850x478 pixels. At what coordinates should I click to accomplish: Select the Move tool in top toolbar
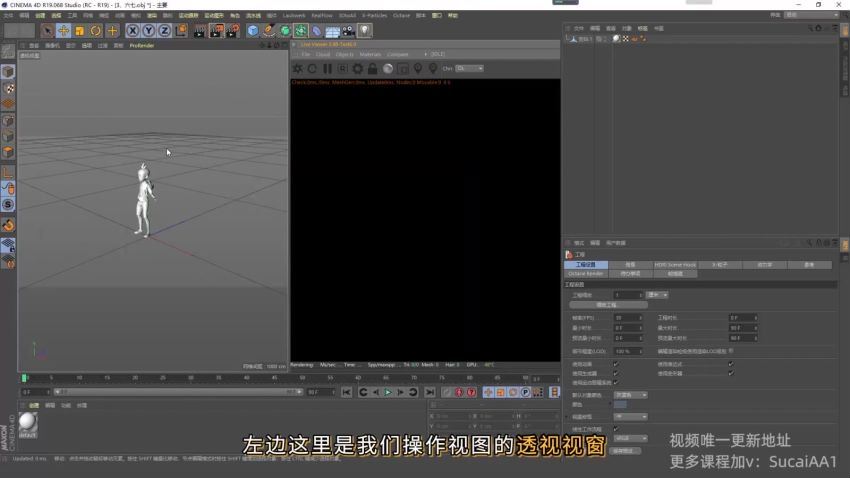[63, 31]
